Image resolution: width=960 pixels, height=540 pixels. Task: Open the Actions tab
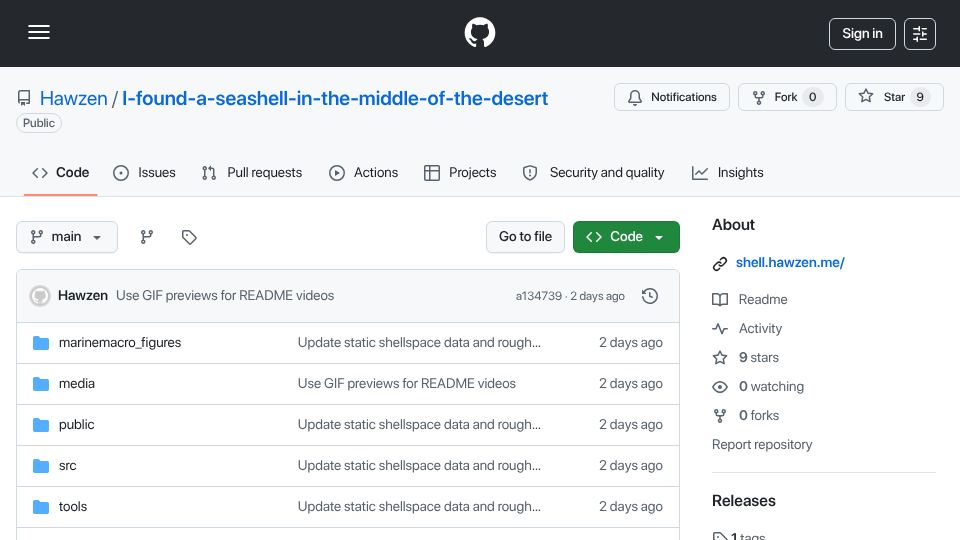click(x=364, y=173)
